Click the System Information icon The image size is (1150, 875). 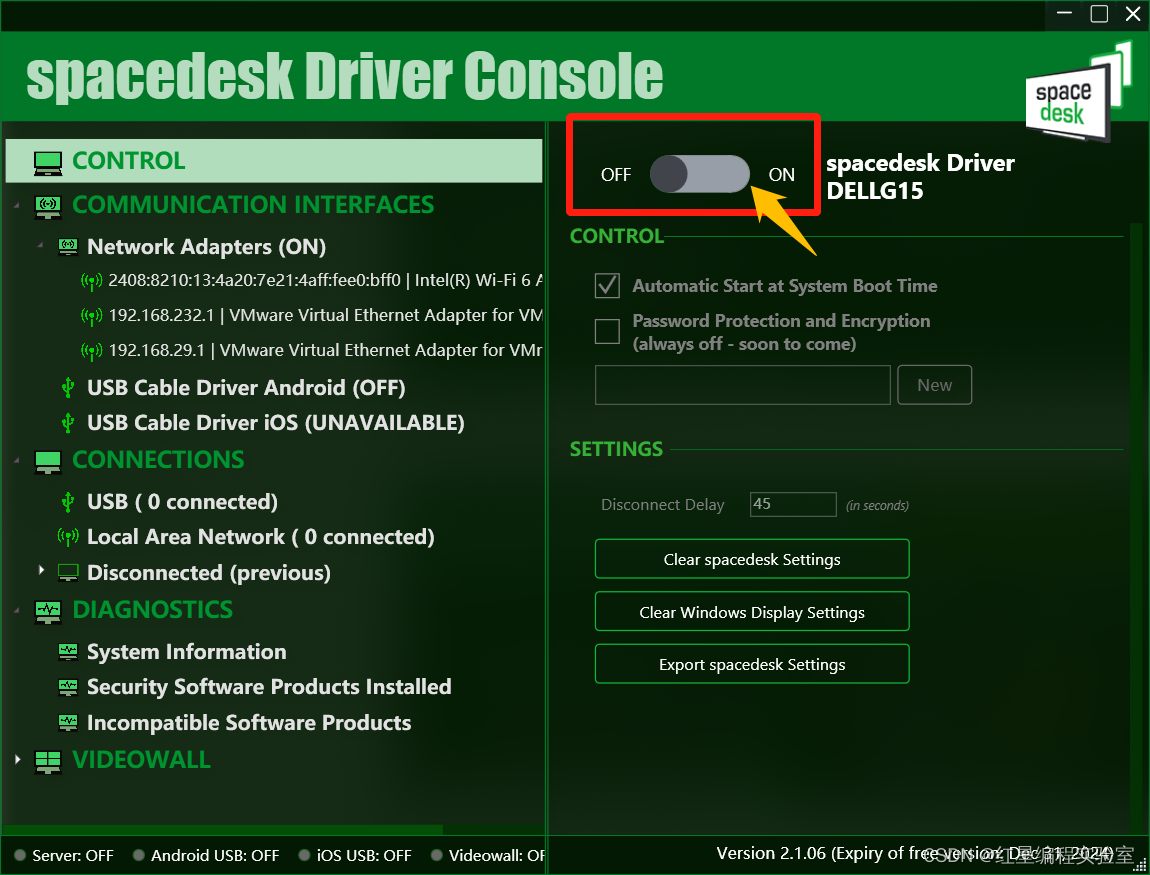(68, 651)
